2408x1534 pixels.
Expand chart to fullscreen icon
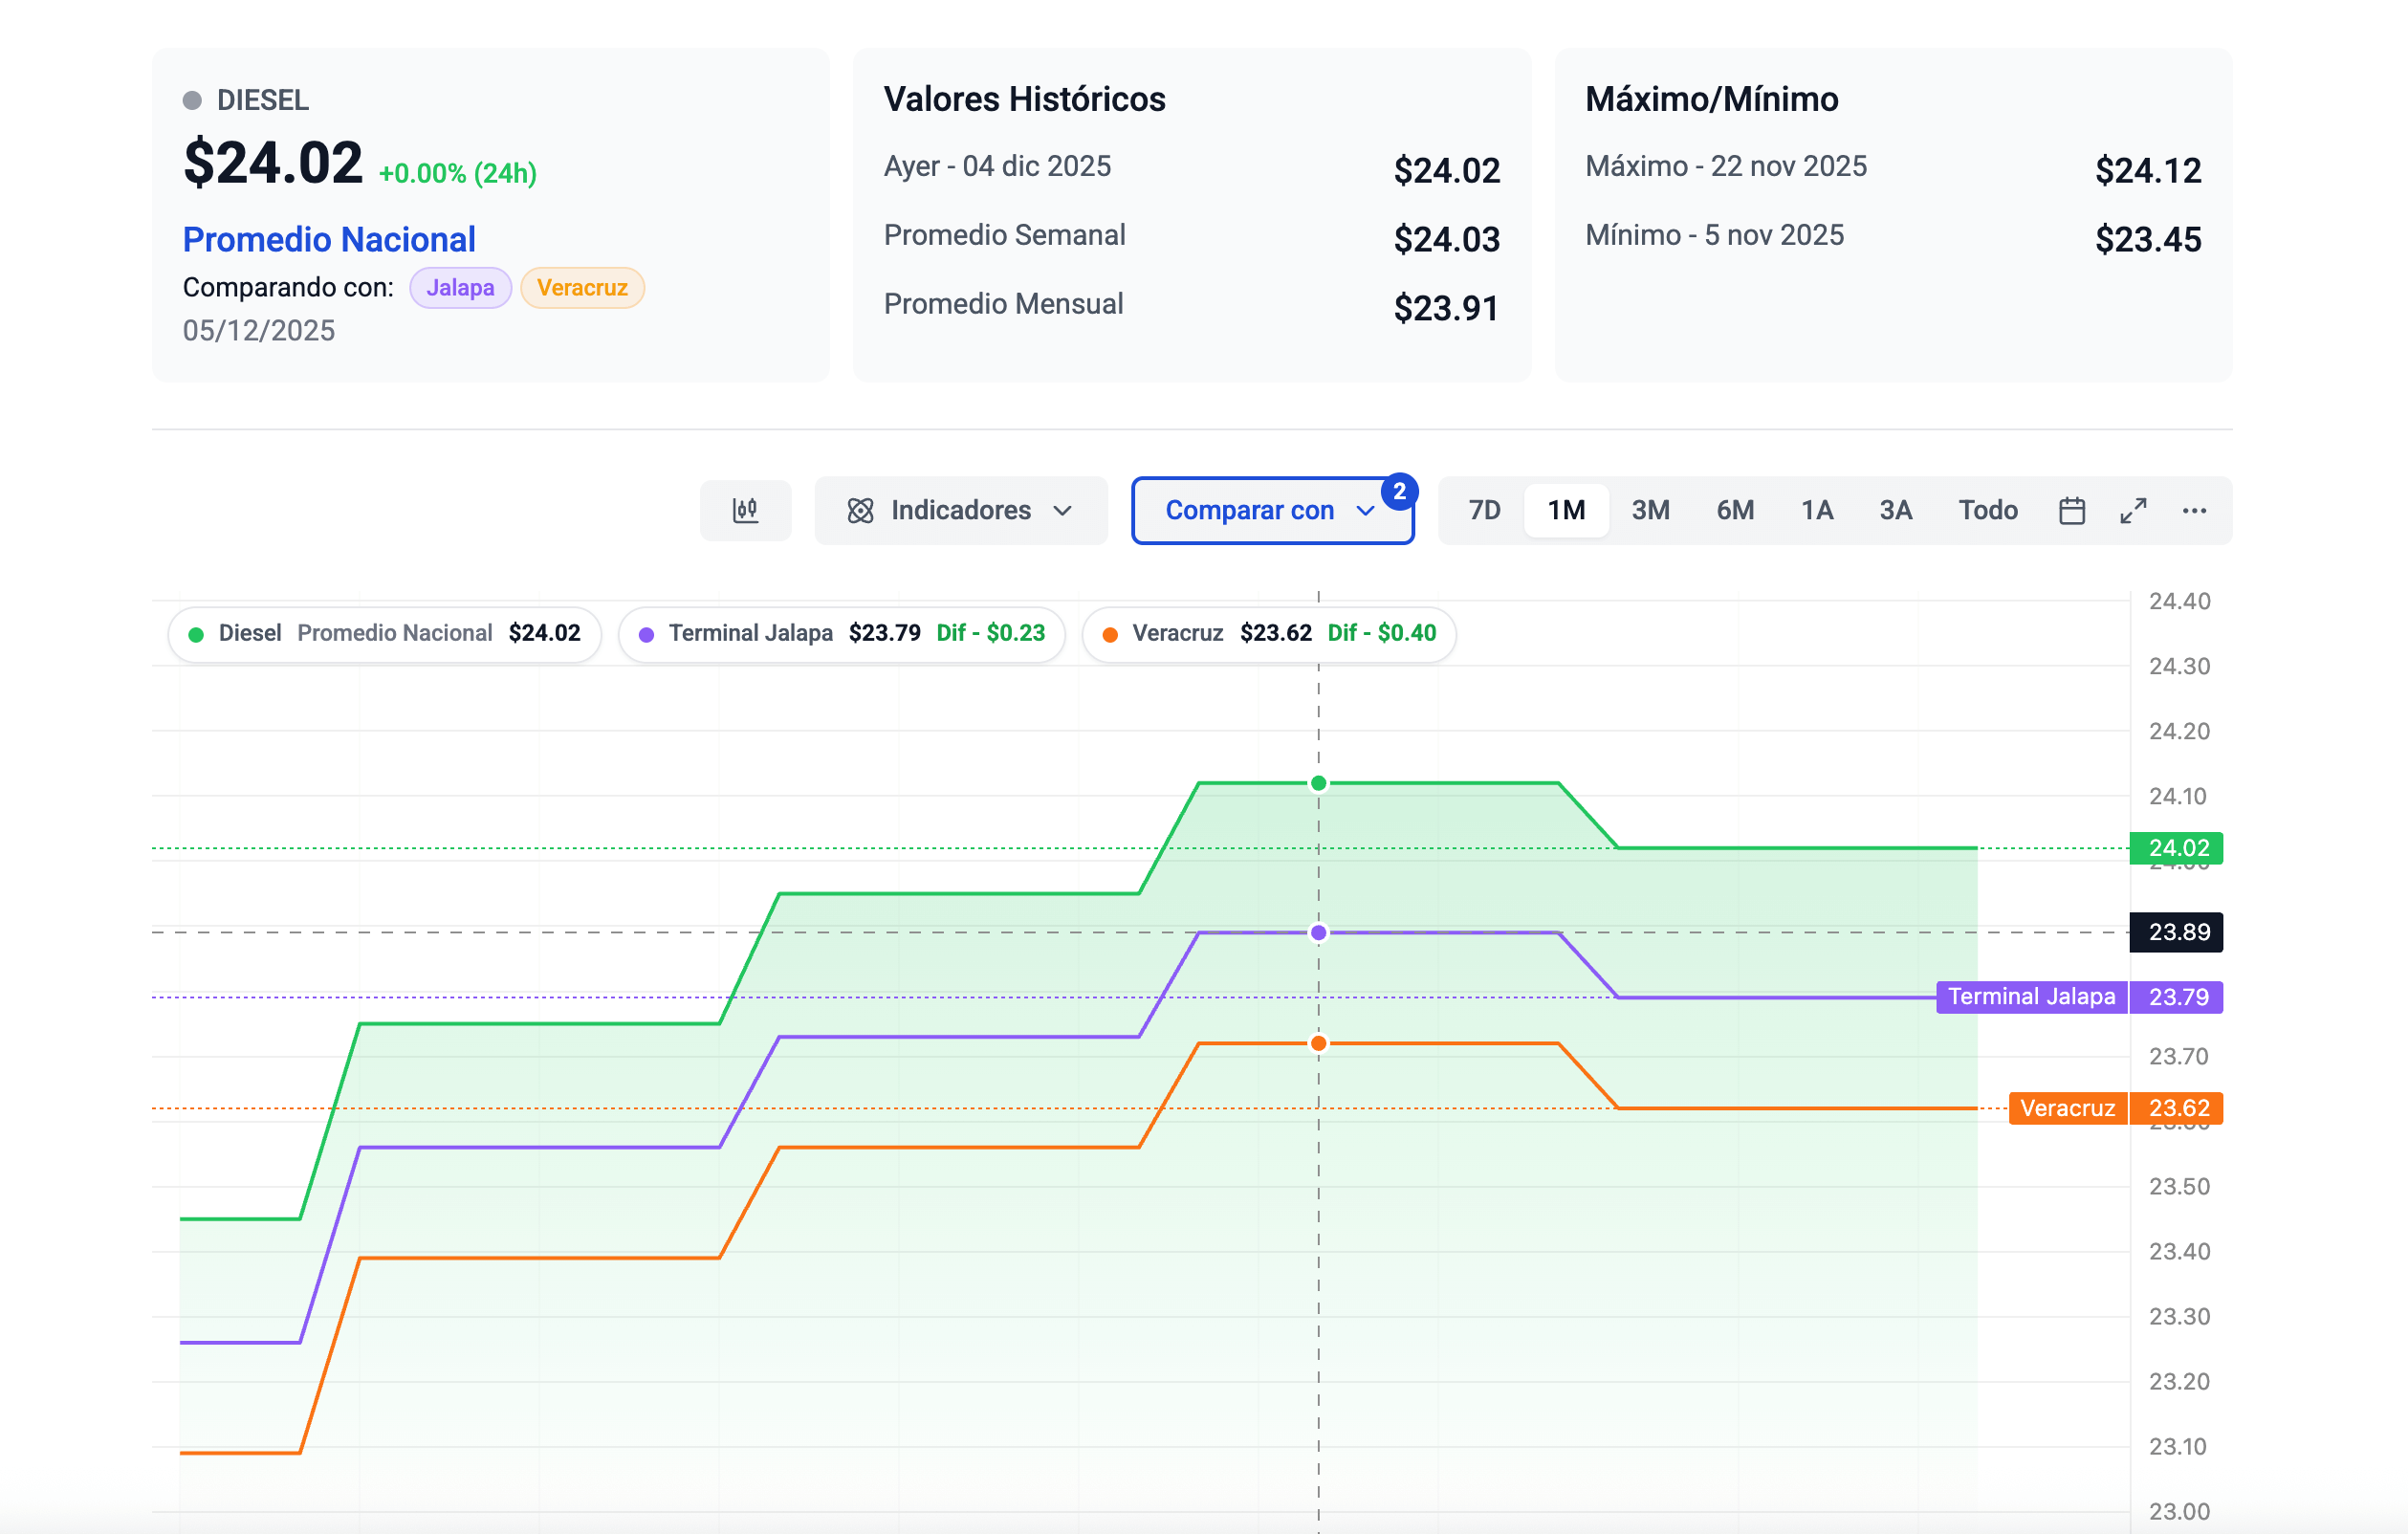(x=2133, y=510)
